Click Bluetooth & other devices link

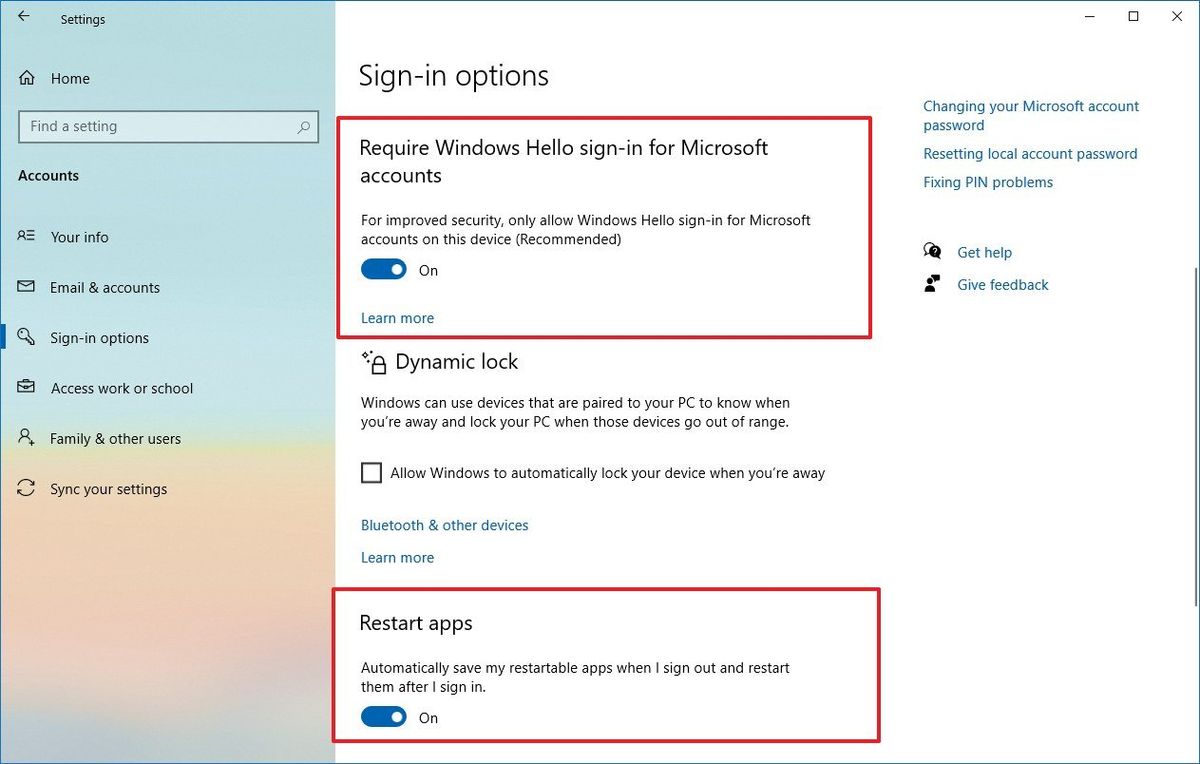444,525
